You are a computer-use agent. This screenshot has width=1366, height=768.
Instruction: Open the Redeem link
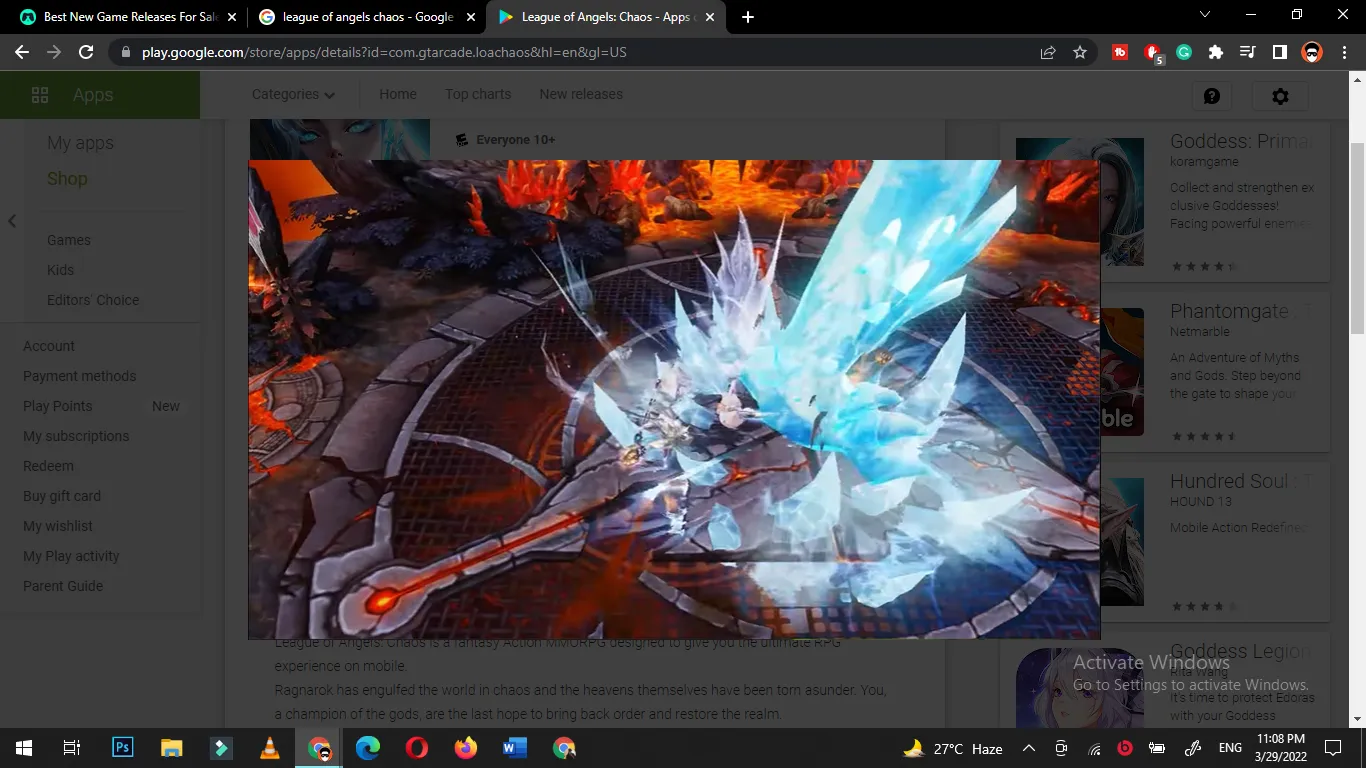point(48,466)
